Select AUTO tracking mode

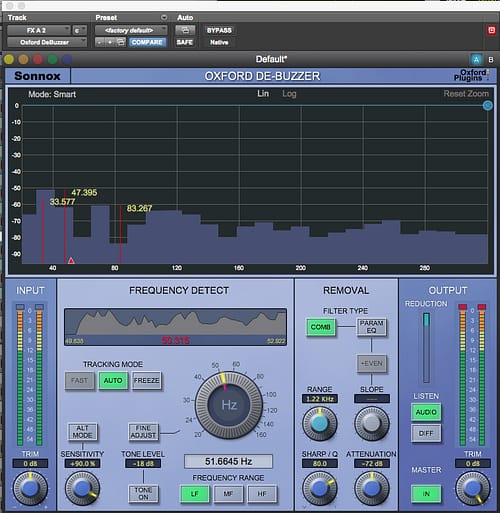(113, 380)
